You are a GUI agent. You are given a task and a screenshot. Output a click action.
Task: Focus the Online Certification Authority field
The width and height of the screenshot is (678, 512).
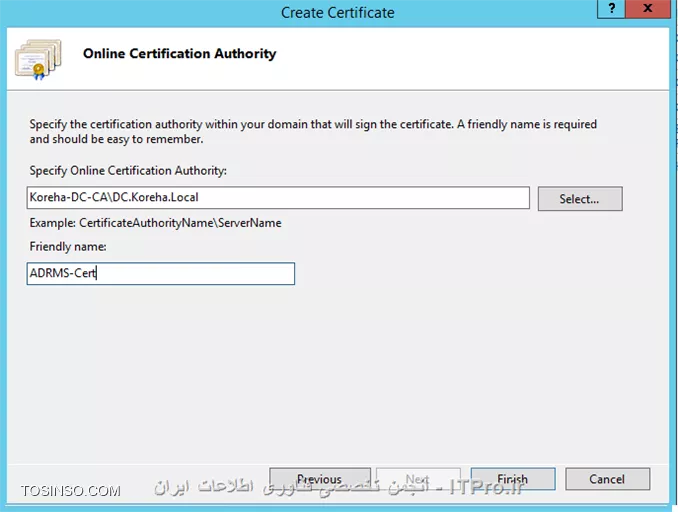click(x=278, y=198)
